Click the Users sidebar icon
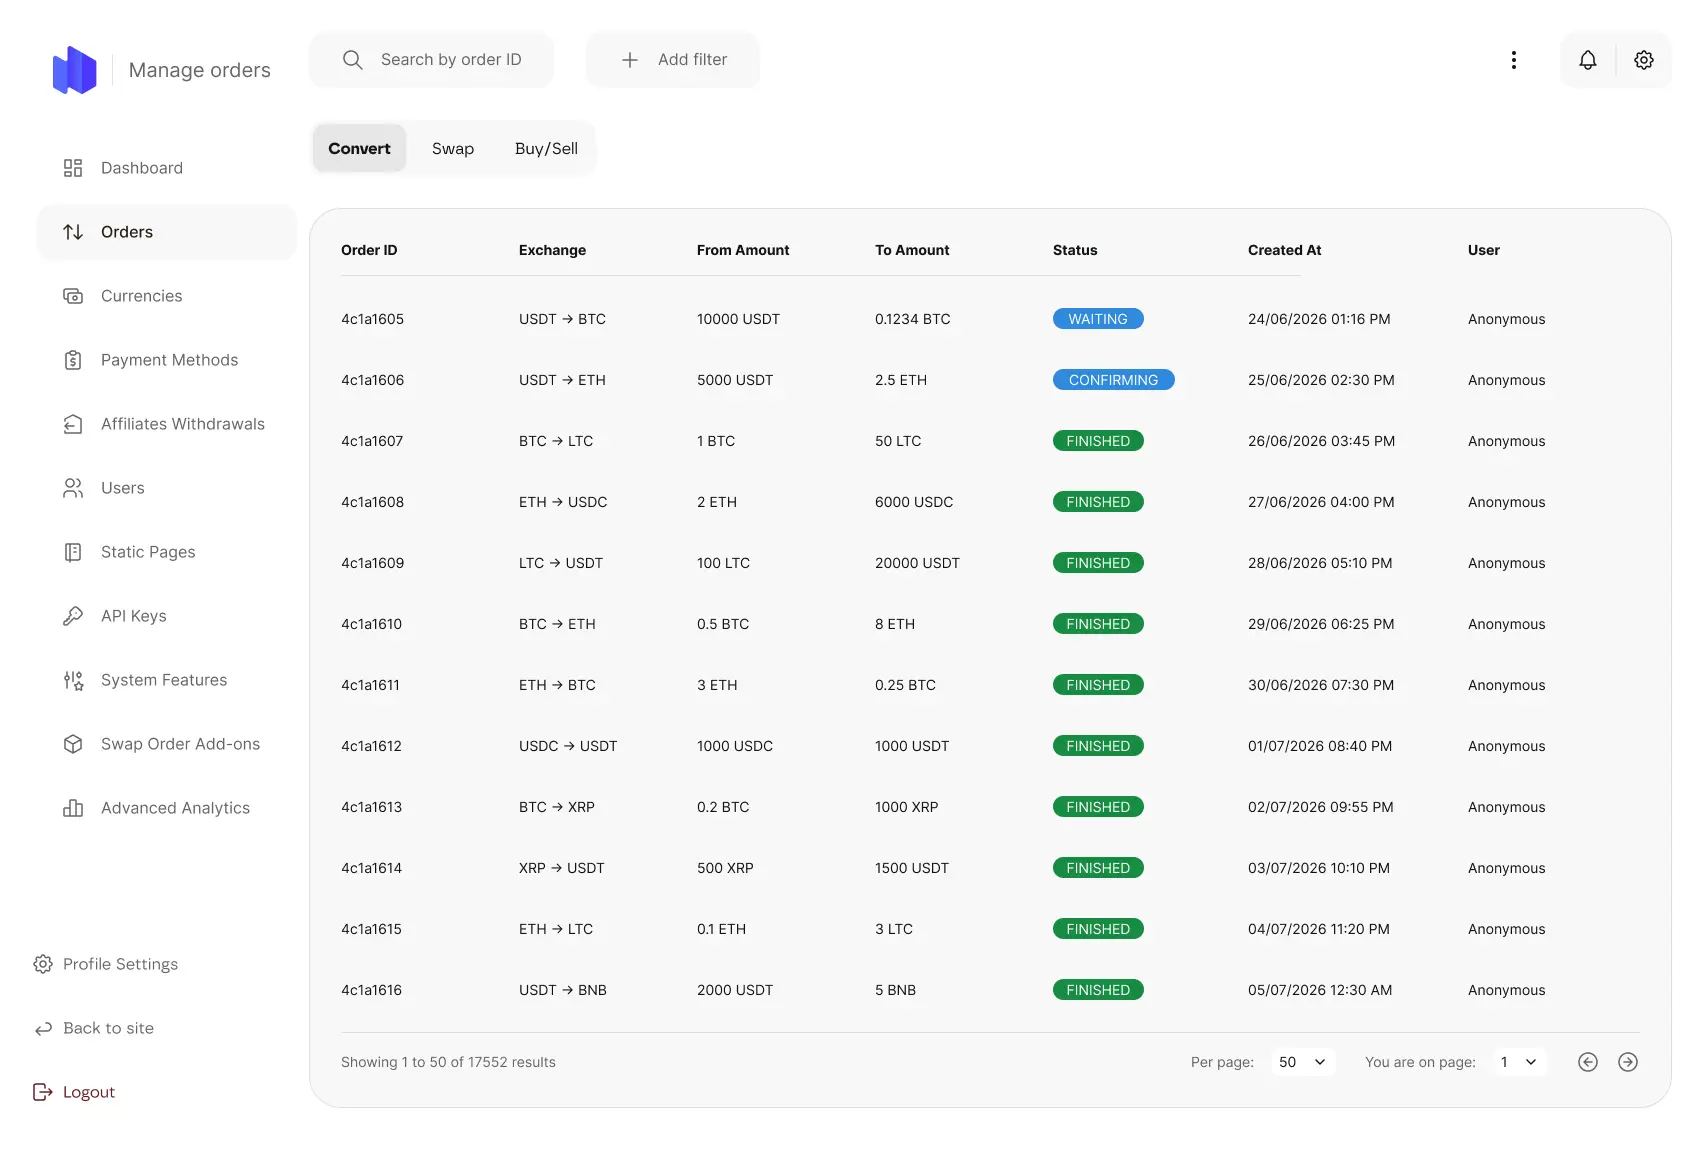Screen dimensions: 1704x1152 point(73,488)
